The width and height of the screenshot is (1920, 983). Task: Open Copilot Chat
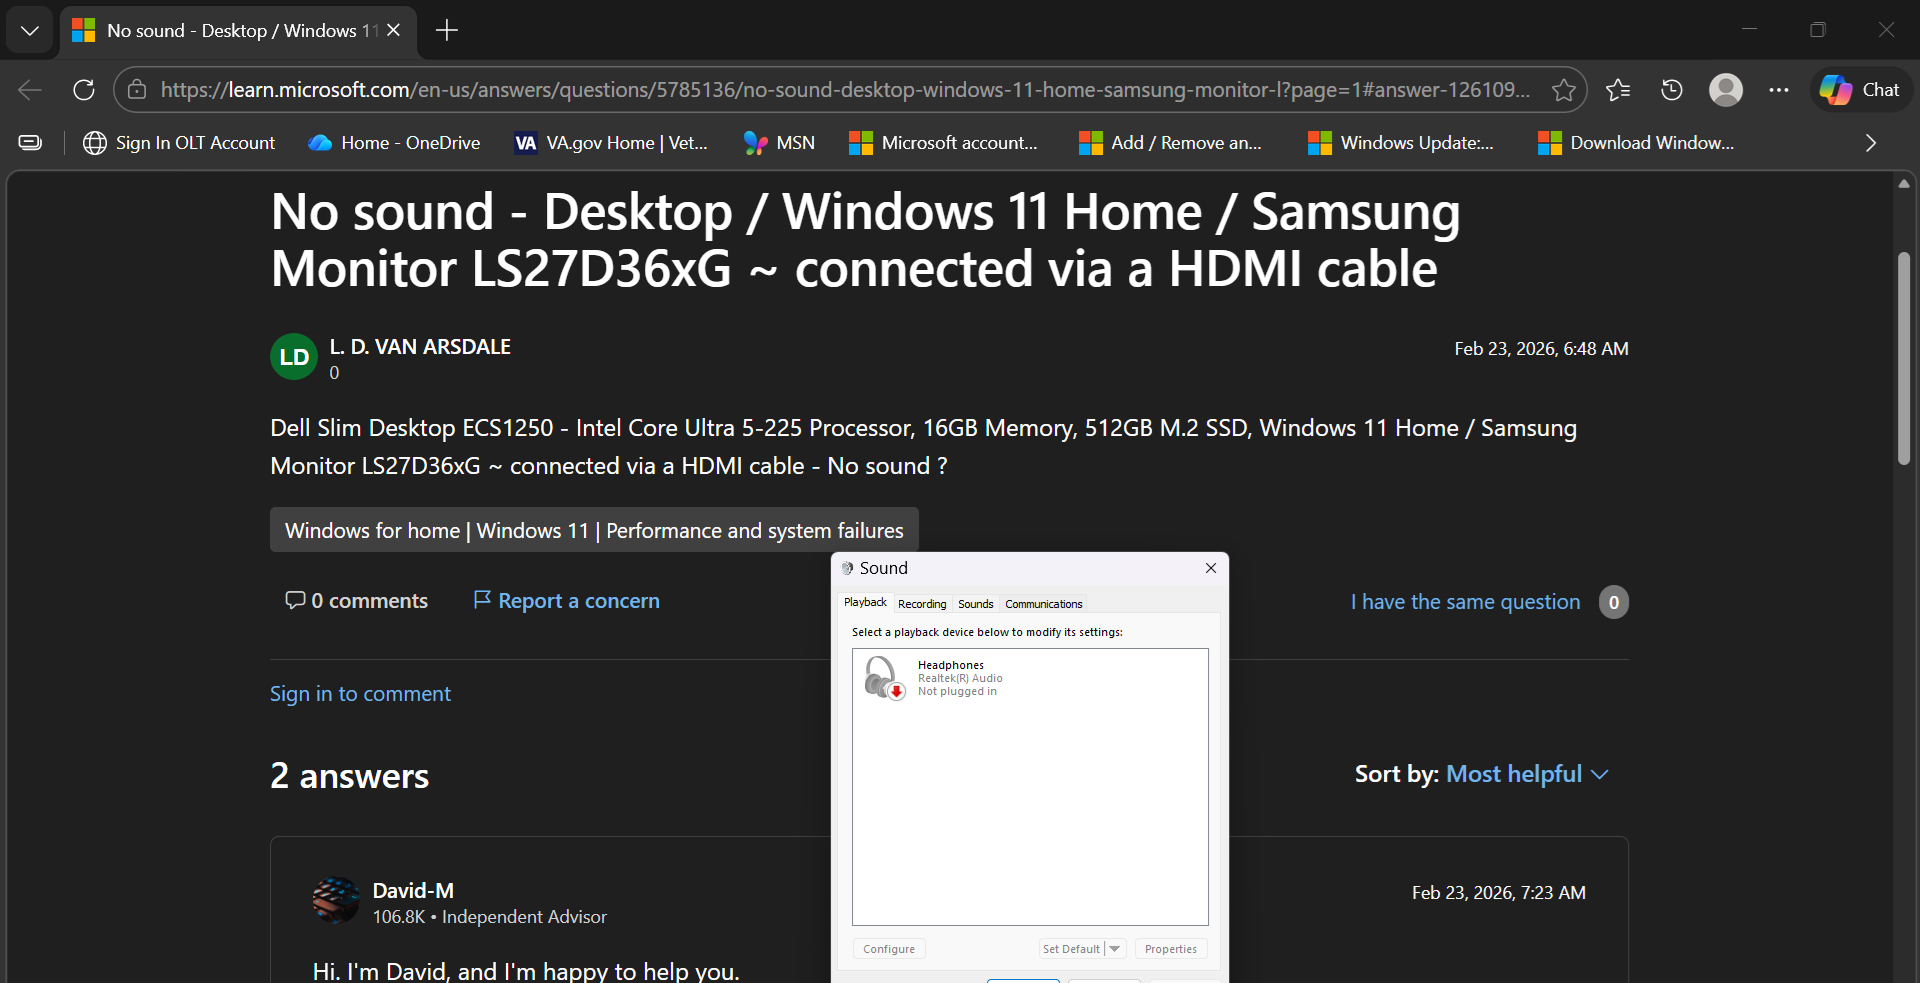(1860, 90)
